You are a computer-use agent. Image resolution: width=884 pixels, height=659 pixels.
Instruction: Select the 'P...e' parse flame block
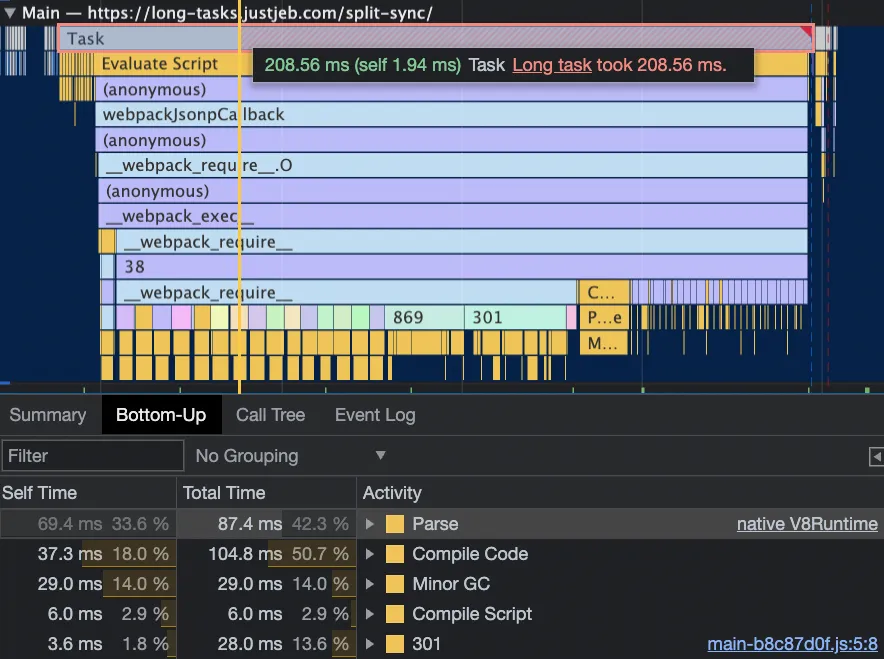tap(603, 317)
